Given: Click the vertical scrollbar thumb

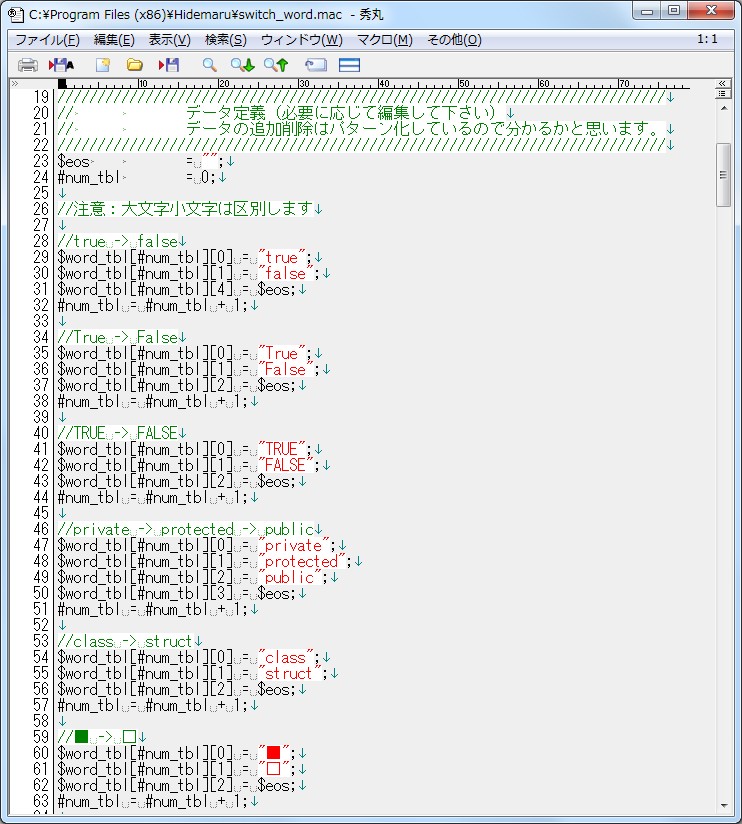Looking at the screenshot, I should 724,175.
